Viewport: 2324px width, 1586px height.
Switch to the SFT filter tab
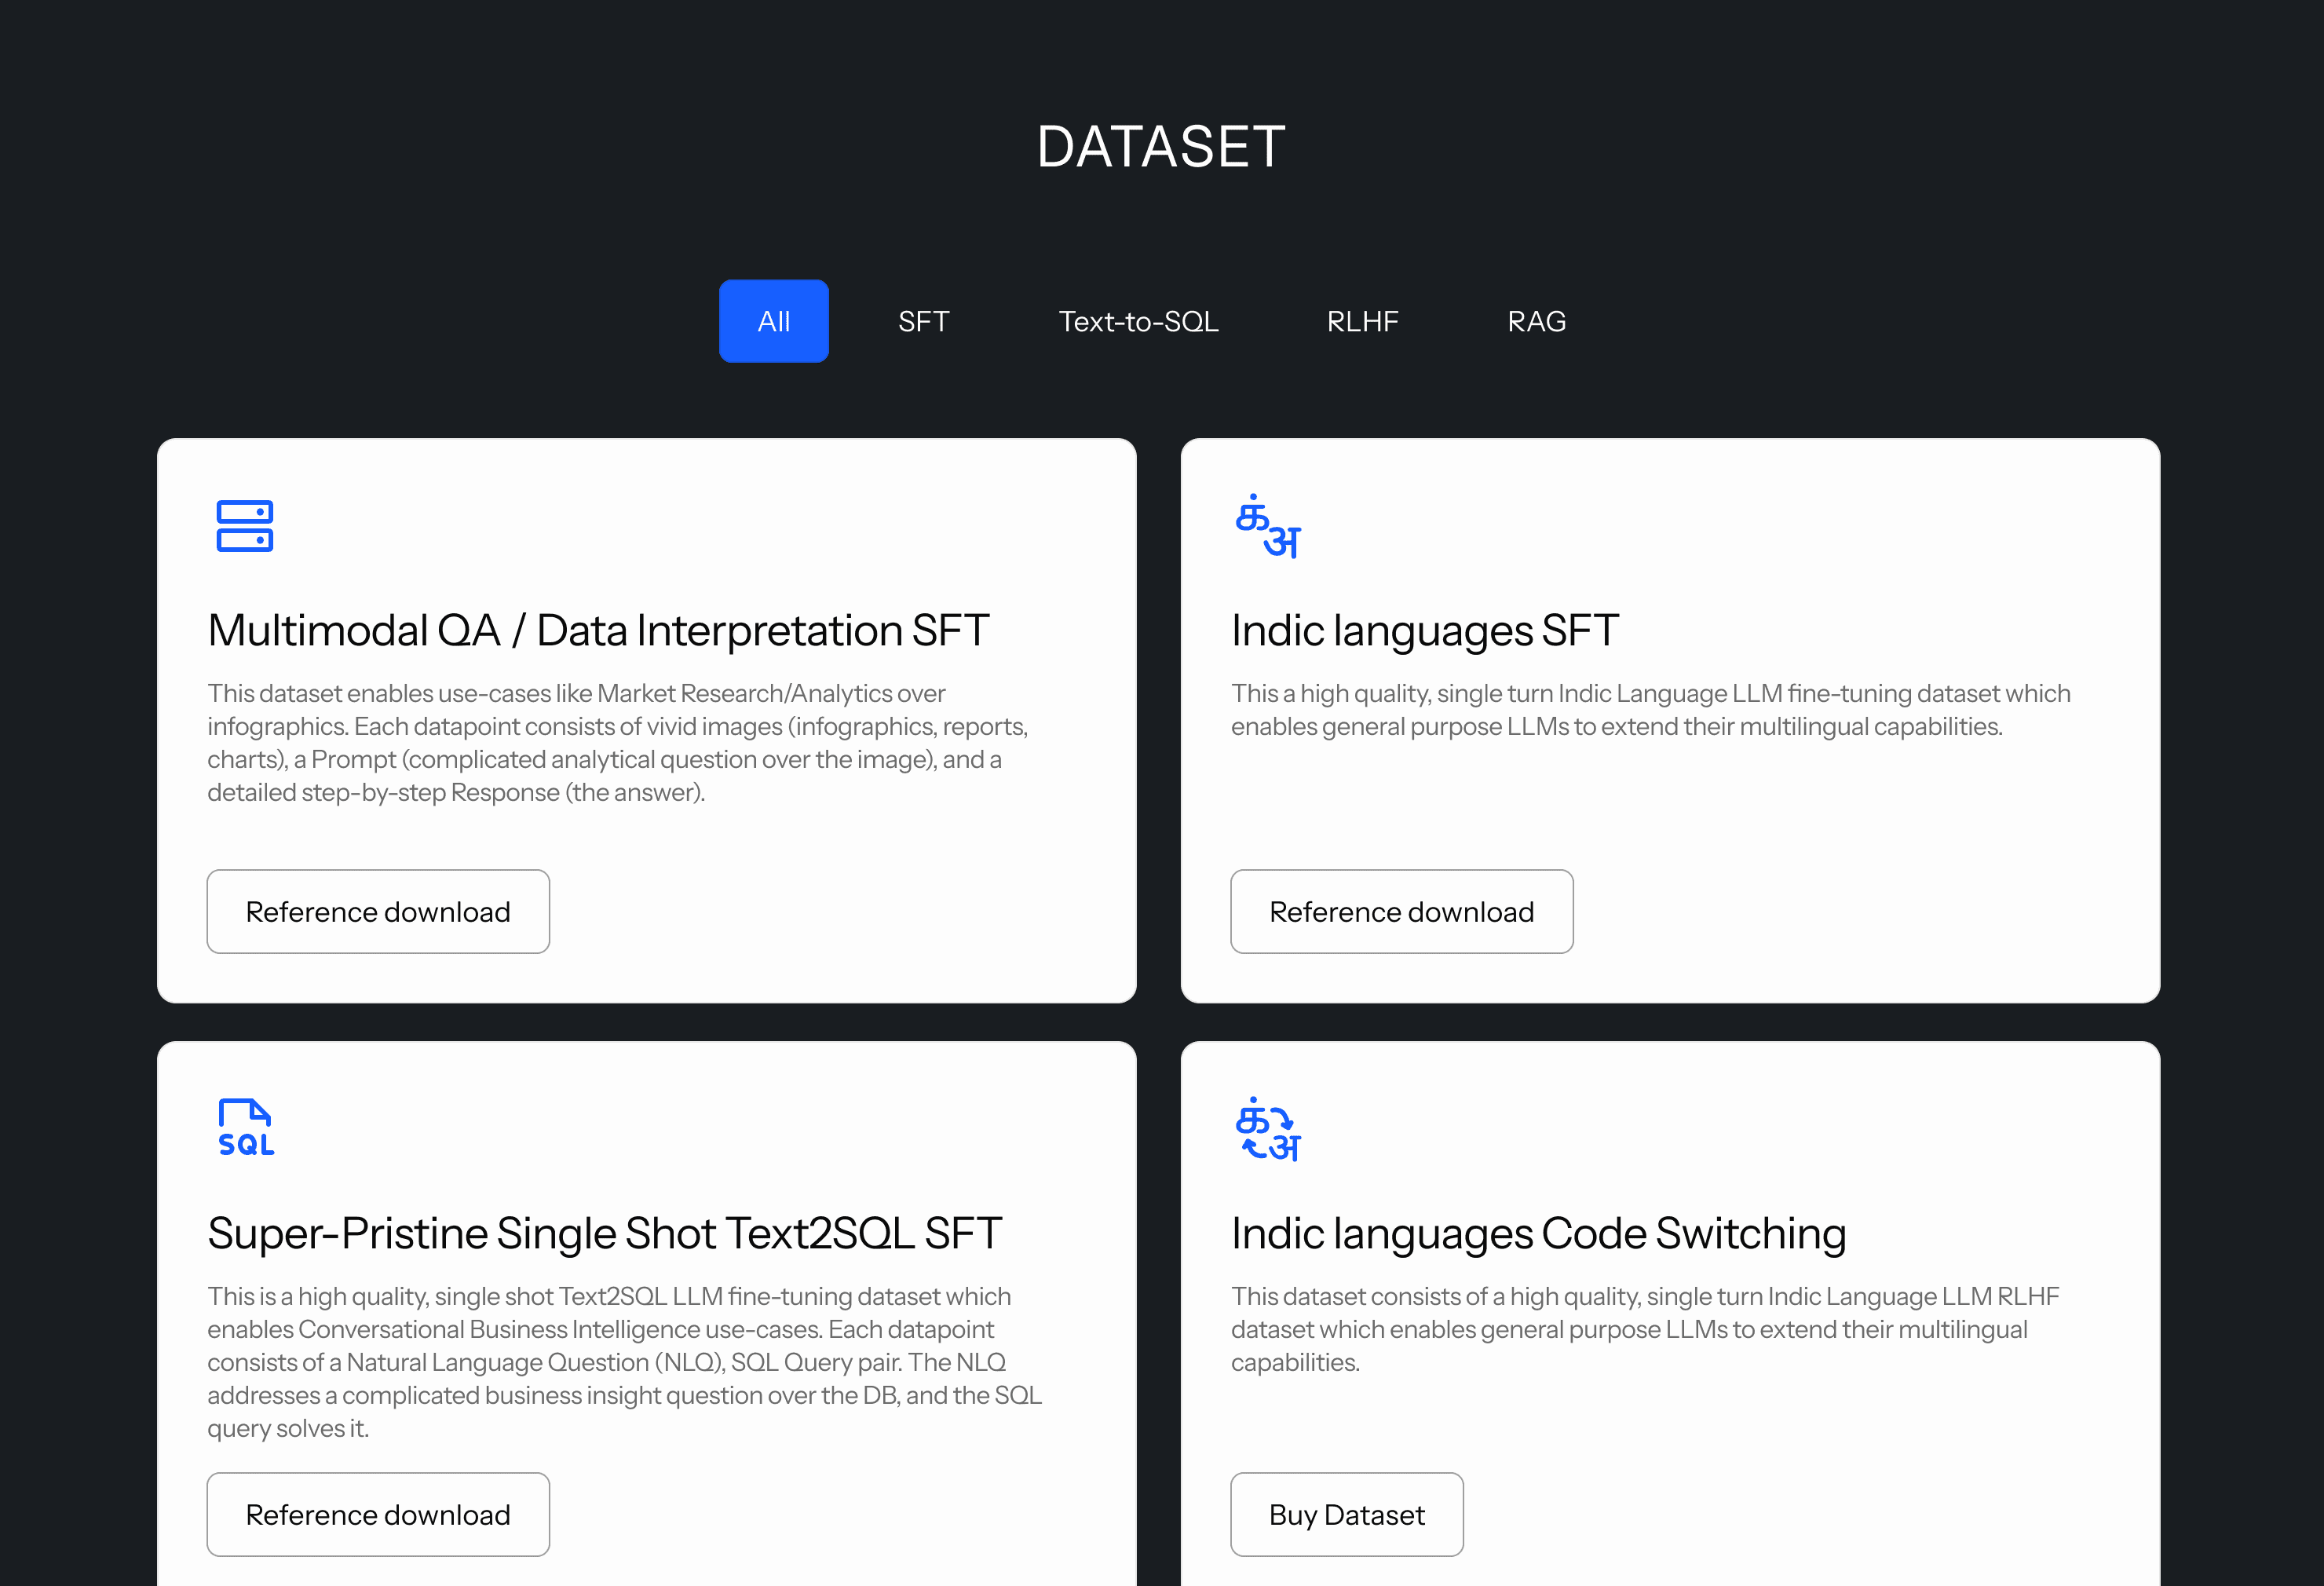coord(923,321)
